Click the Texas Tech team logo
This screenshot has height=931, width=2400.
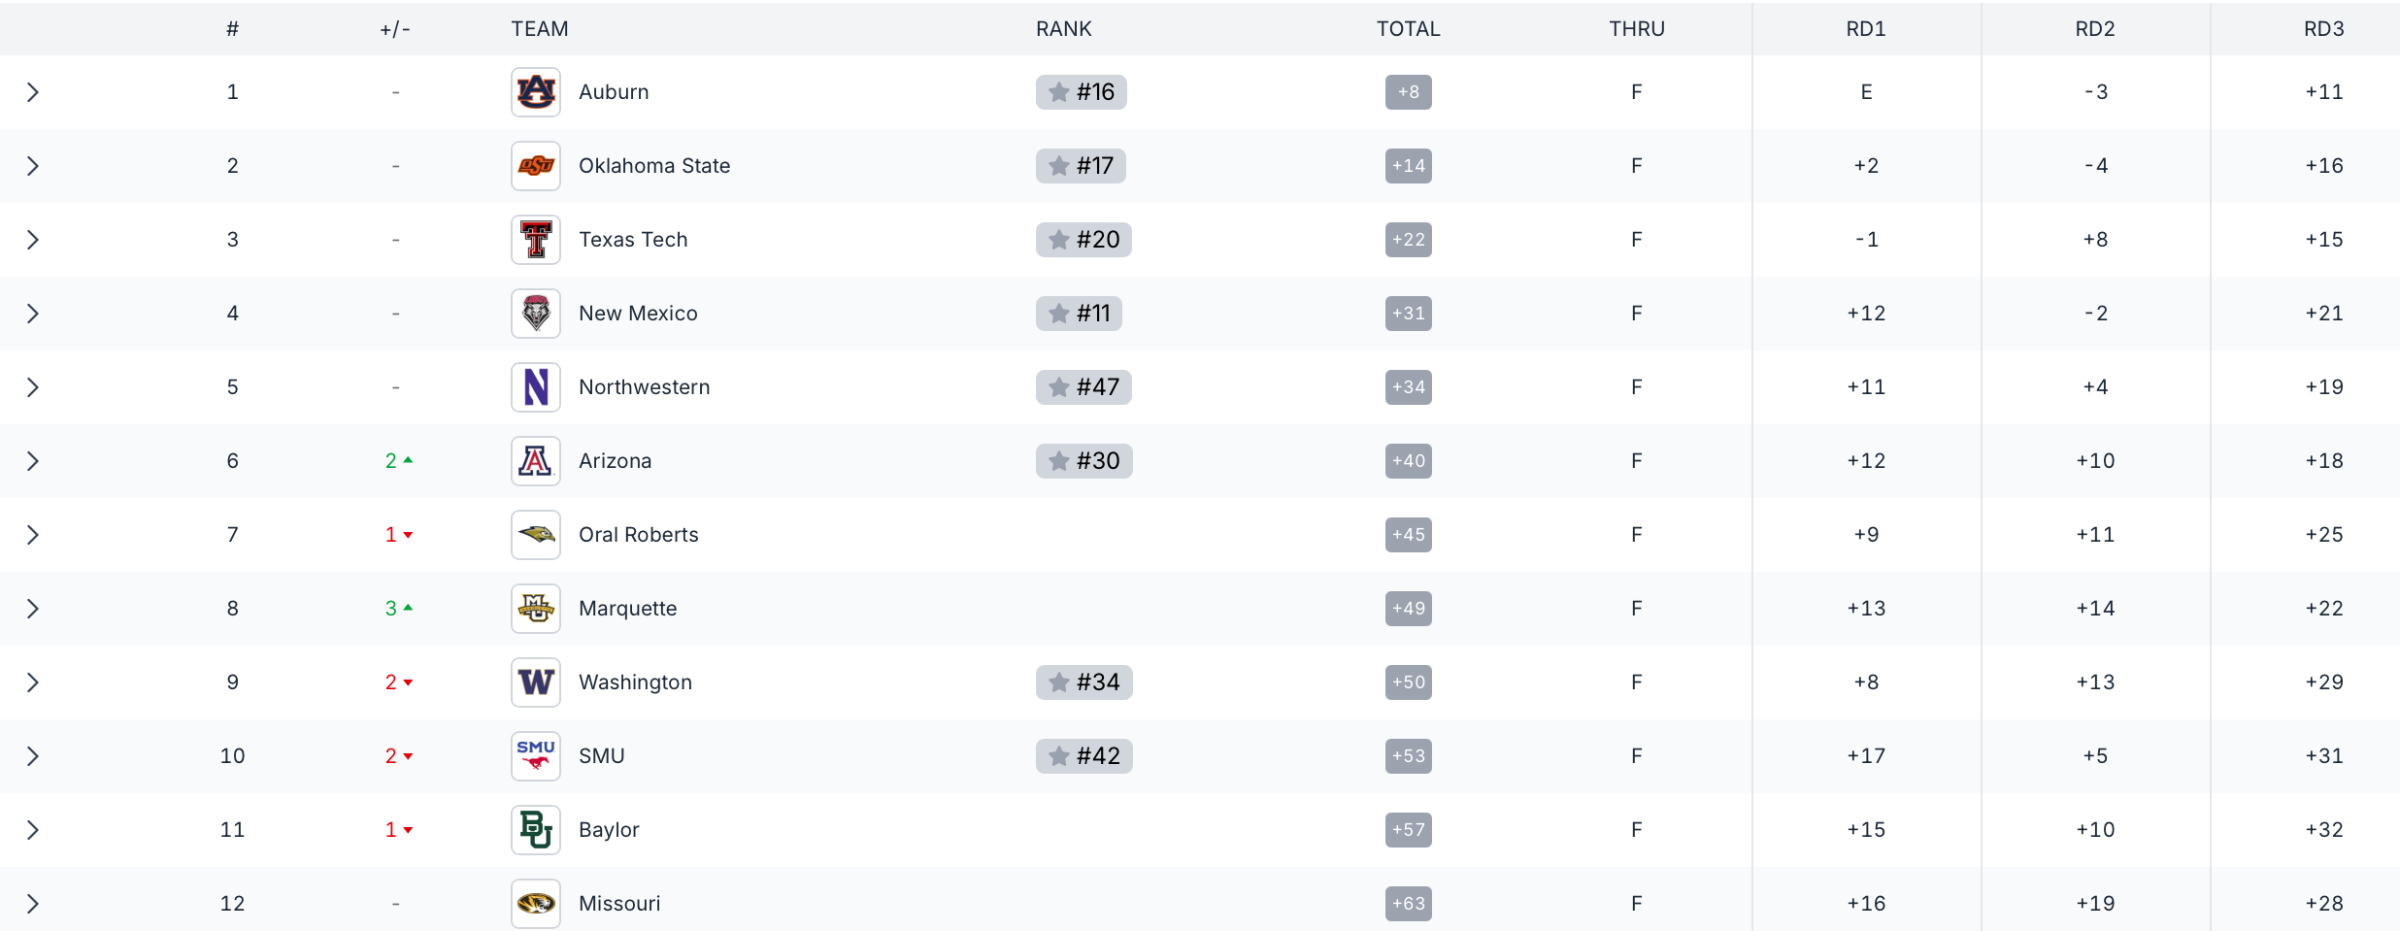[x=535, y=240]
